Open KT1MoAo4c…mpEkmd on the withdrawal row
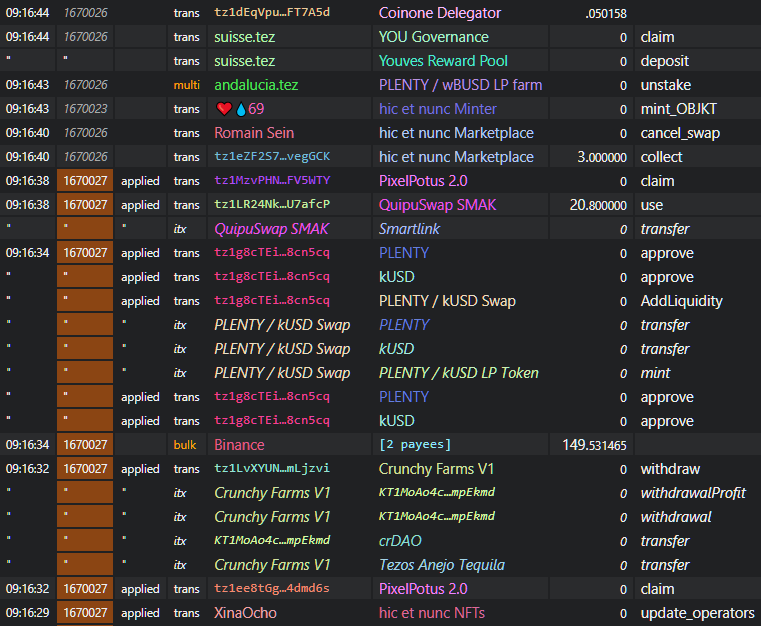 436,516
